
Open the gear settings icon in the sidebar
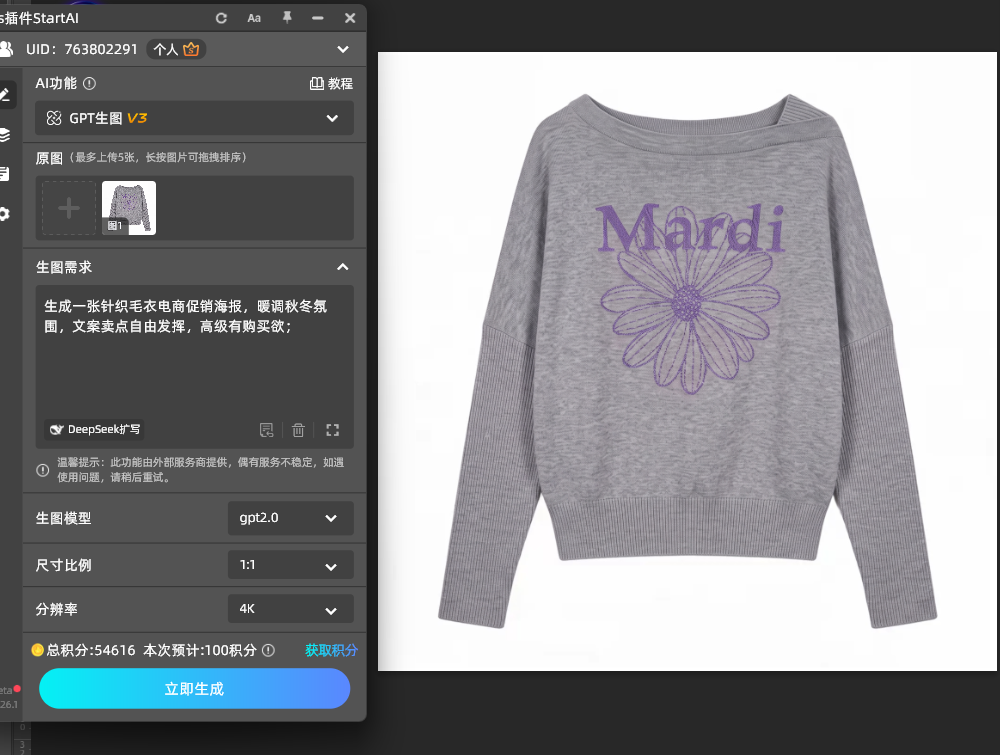tap(5, 214)
